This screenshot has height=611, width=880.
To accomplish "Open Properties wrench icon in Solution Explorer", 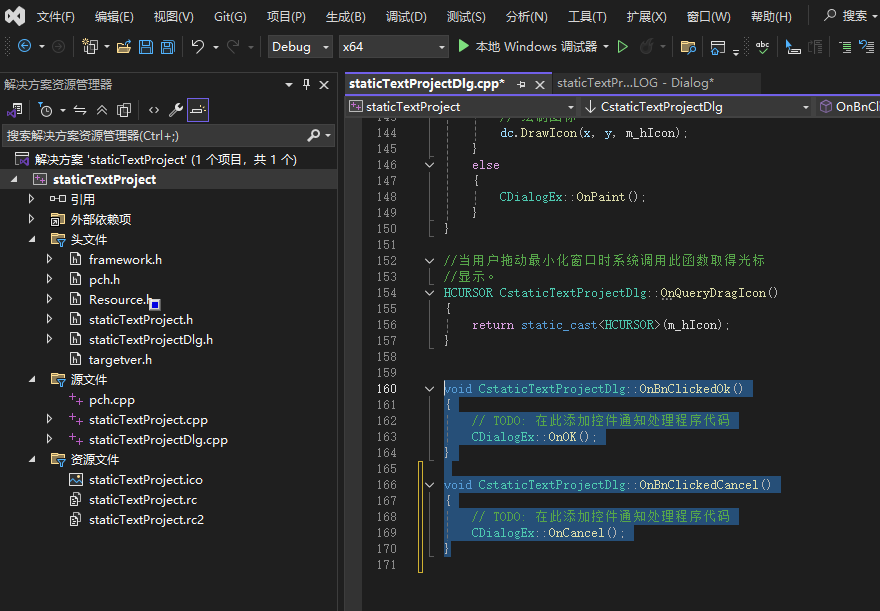I will click(175, 110).
